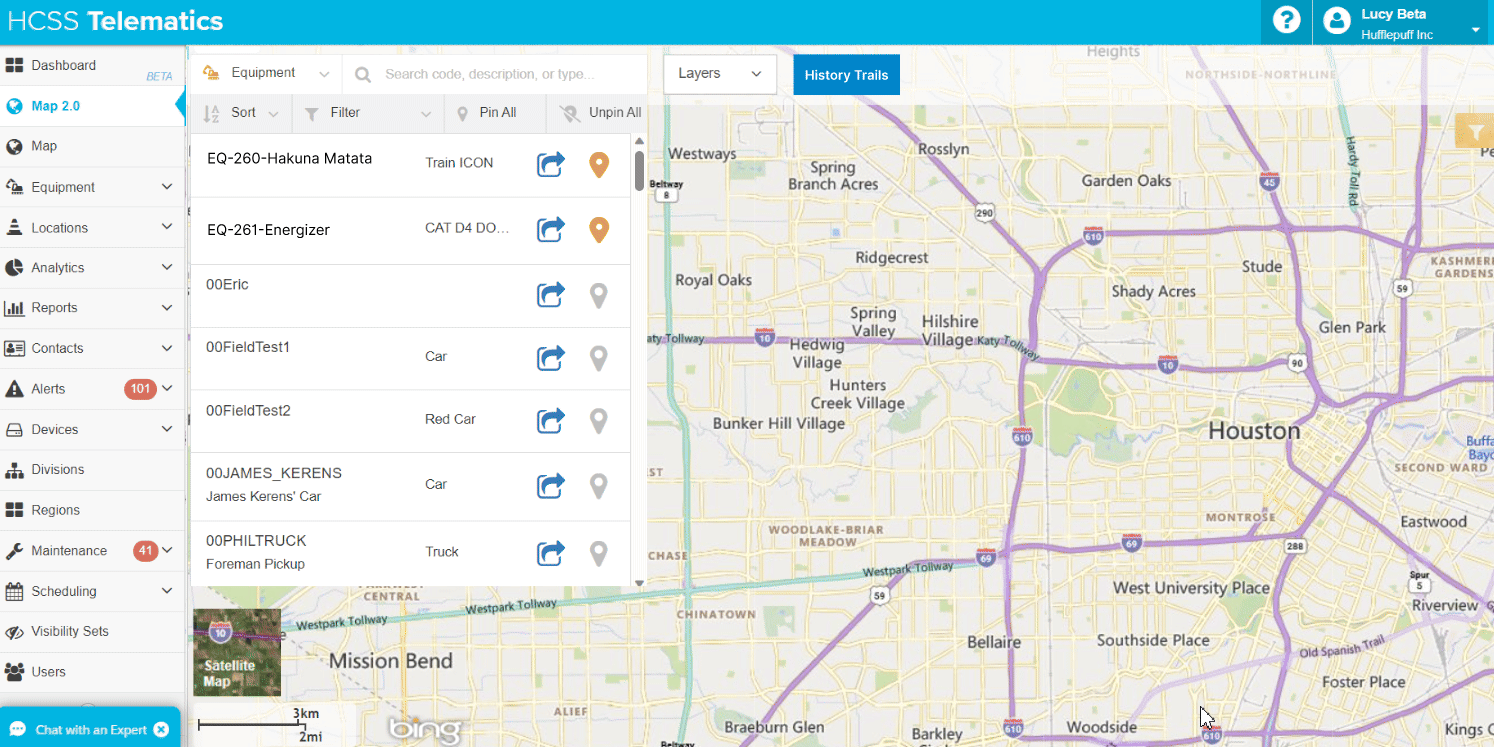Click the user profile avatar icon

[1337, 21]
